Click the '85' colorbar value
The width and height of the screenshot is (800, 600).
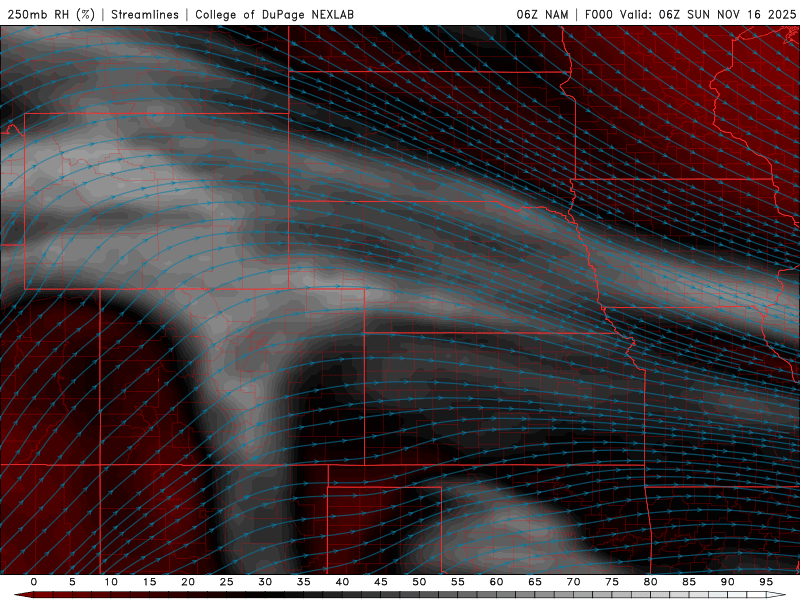pyautogui.click(x=689, y=582)
